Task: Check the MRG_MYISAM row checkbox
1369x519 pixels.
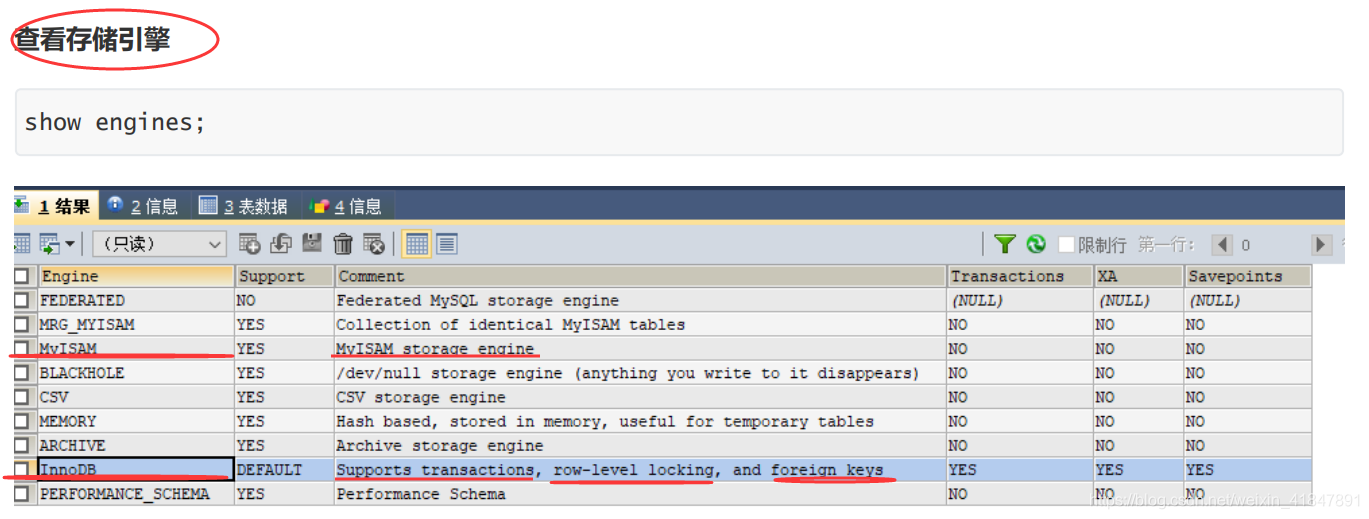Action: click(22, 324)
